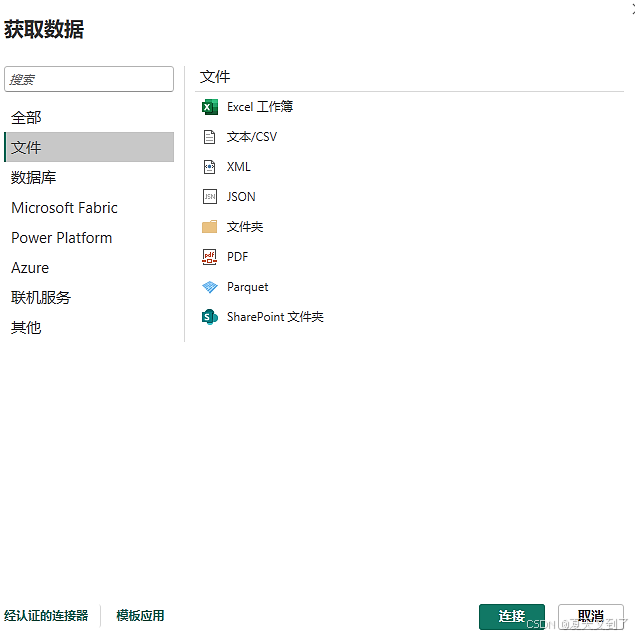
Task: Open the 联机服务 category
Action: coord(89,298)
